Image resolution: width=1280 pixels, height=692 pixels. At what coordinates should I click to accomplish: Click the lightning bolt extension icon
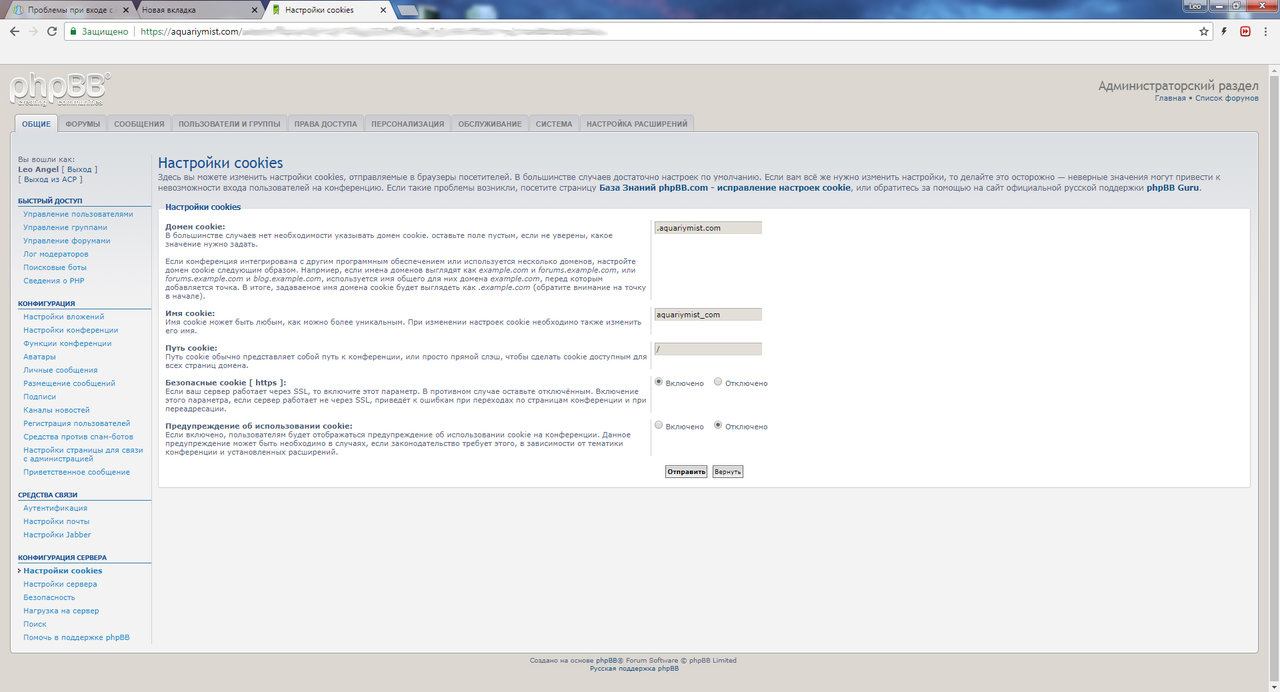pyautogui.click(x=1225, y=31)
